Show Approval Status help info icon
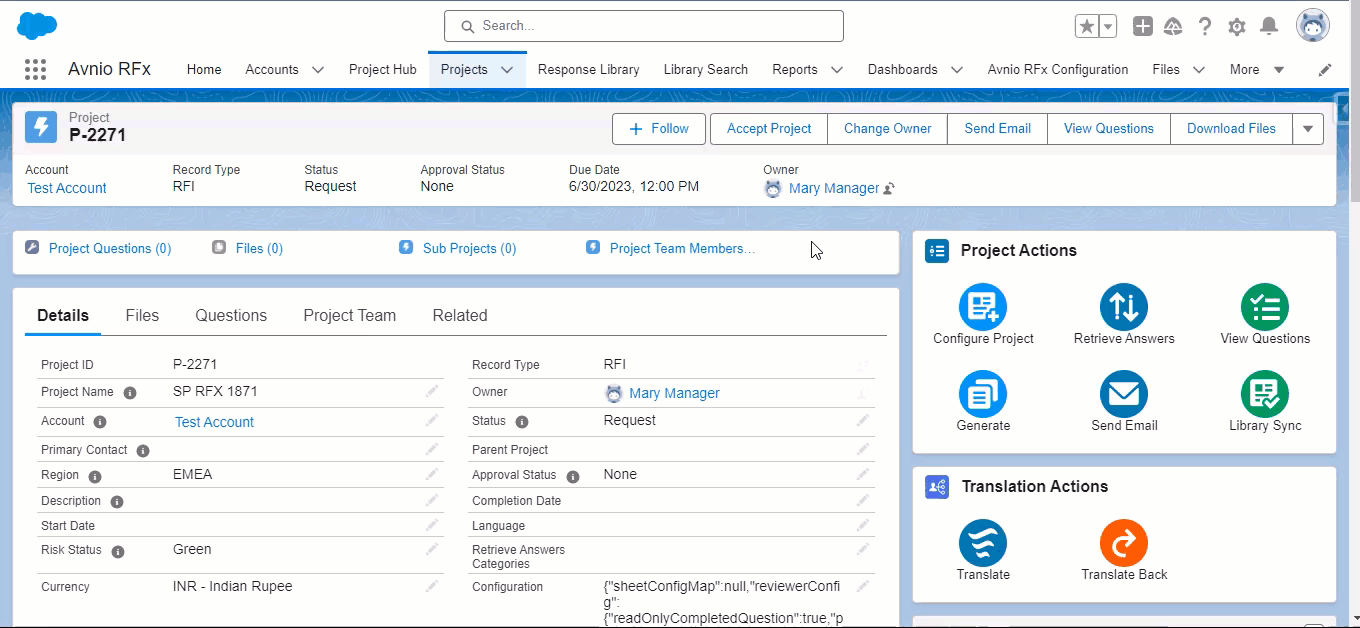This screenshot has width=1360, height=628. coord(573,476)
